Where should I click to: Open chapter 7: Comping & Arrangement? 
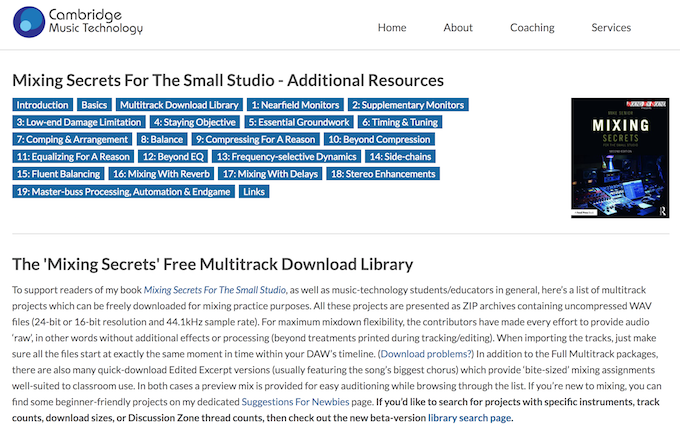[72, 140]
